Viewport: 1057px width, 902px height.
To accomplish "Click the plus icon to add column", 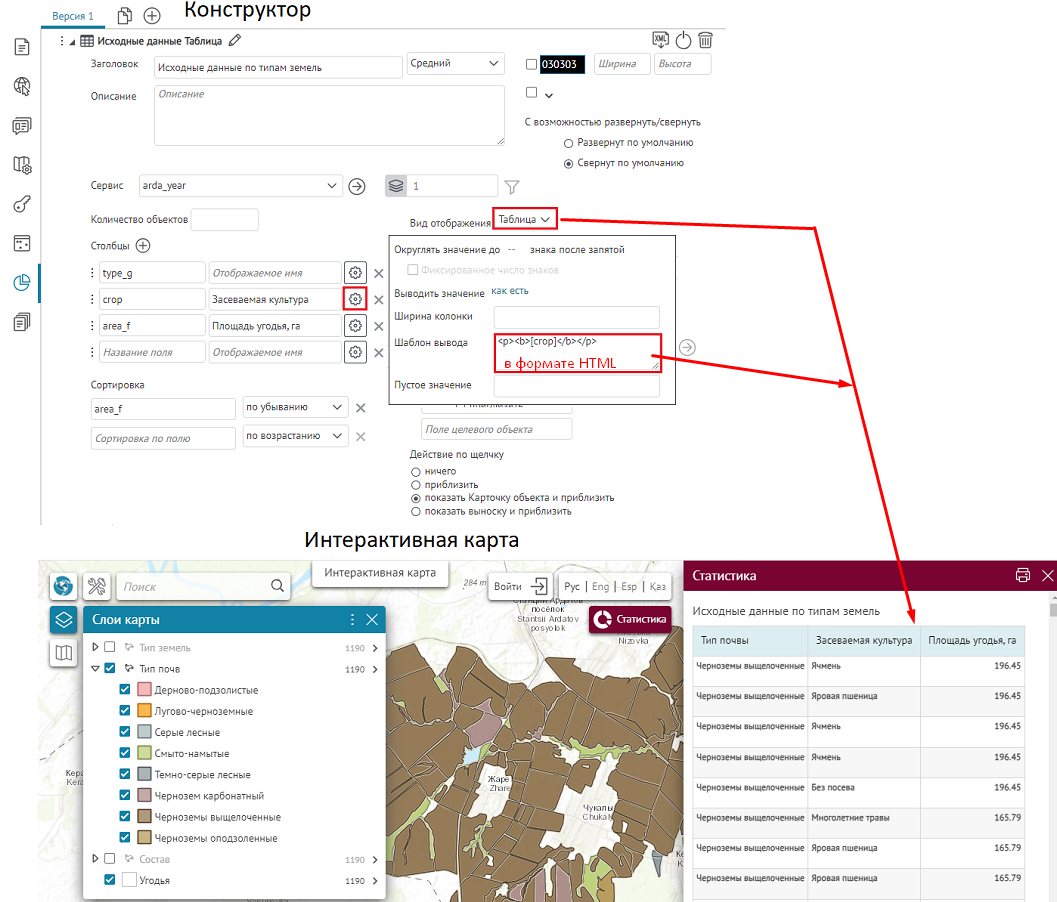I will 143,246.
